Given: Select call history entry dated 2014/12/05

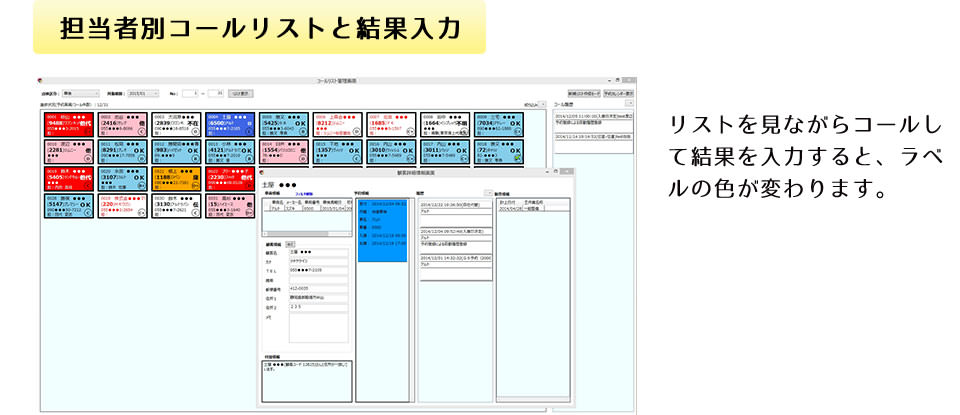Looking at the screenshot, I should click(593, 122).
